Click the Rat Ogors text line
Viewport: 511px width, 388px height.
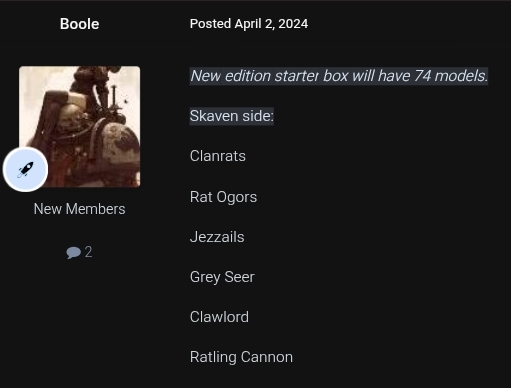tap(223, 197)
